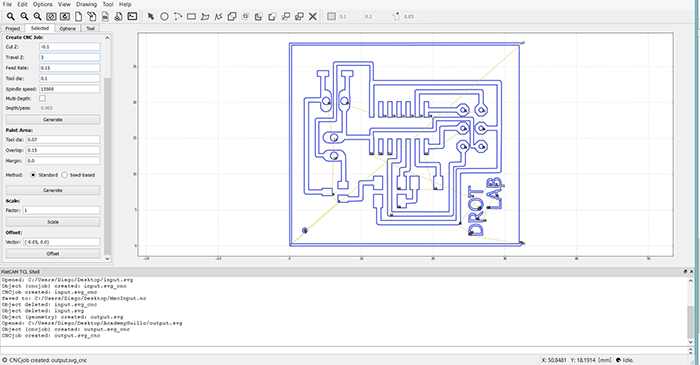Switch to the Options tab
This screenshot has height=365, width=700.
[x=67, y=29]
